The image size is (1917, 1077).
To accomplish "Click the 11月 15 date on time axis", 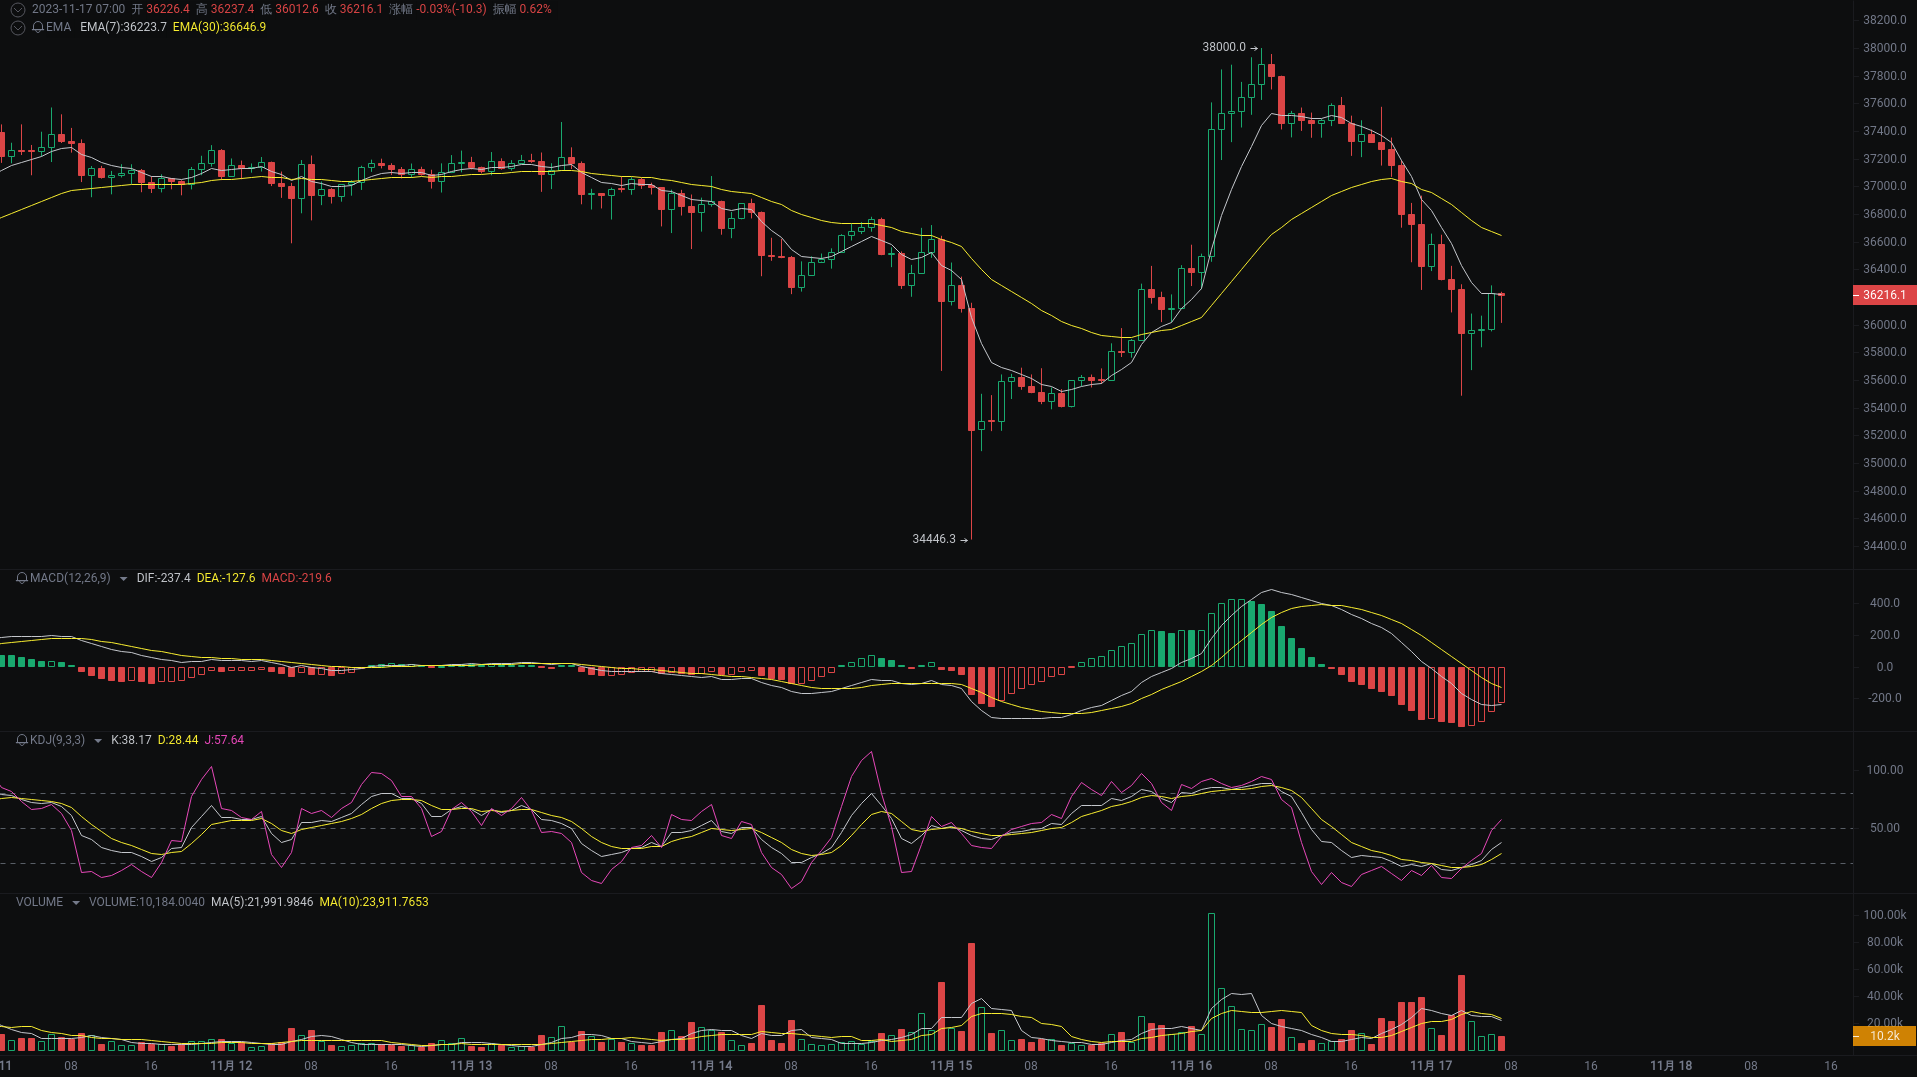I will tap(951, 1066).
